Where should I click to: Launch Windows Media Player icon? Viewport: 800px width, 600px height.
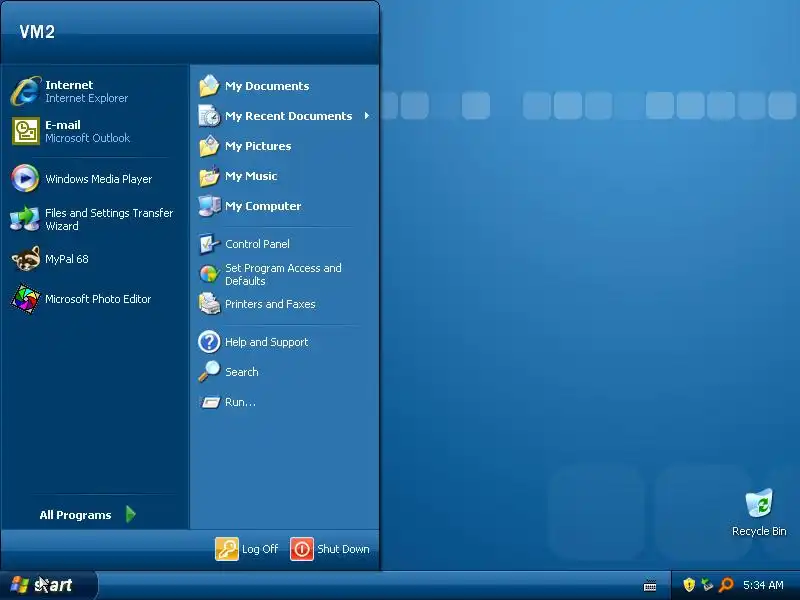pyautogui.click(x=25, y=179)
